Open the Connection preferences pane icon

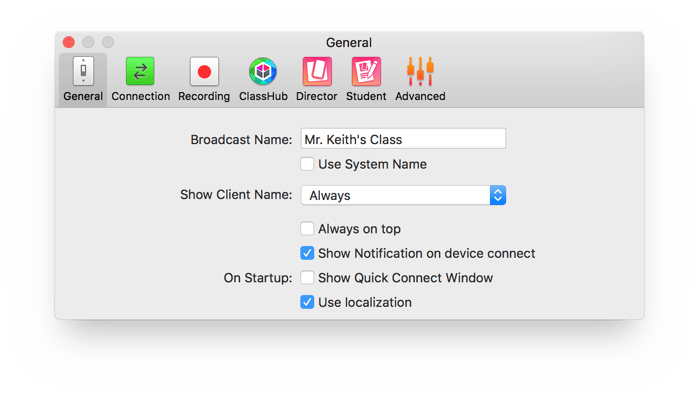pyautogui.click(x=140, y=71)
